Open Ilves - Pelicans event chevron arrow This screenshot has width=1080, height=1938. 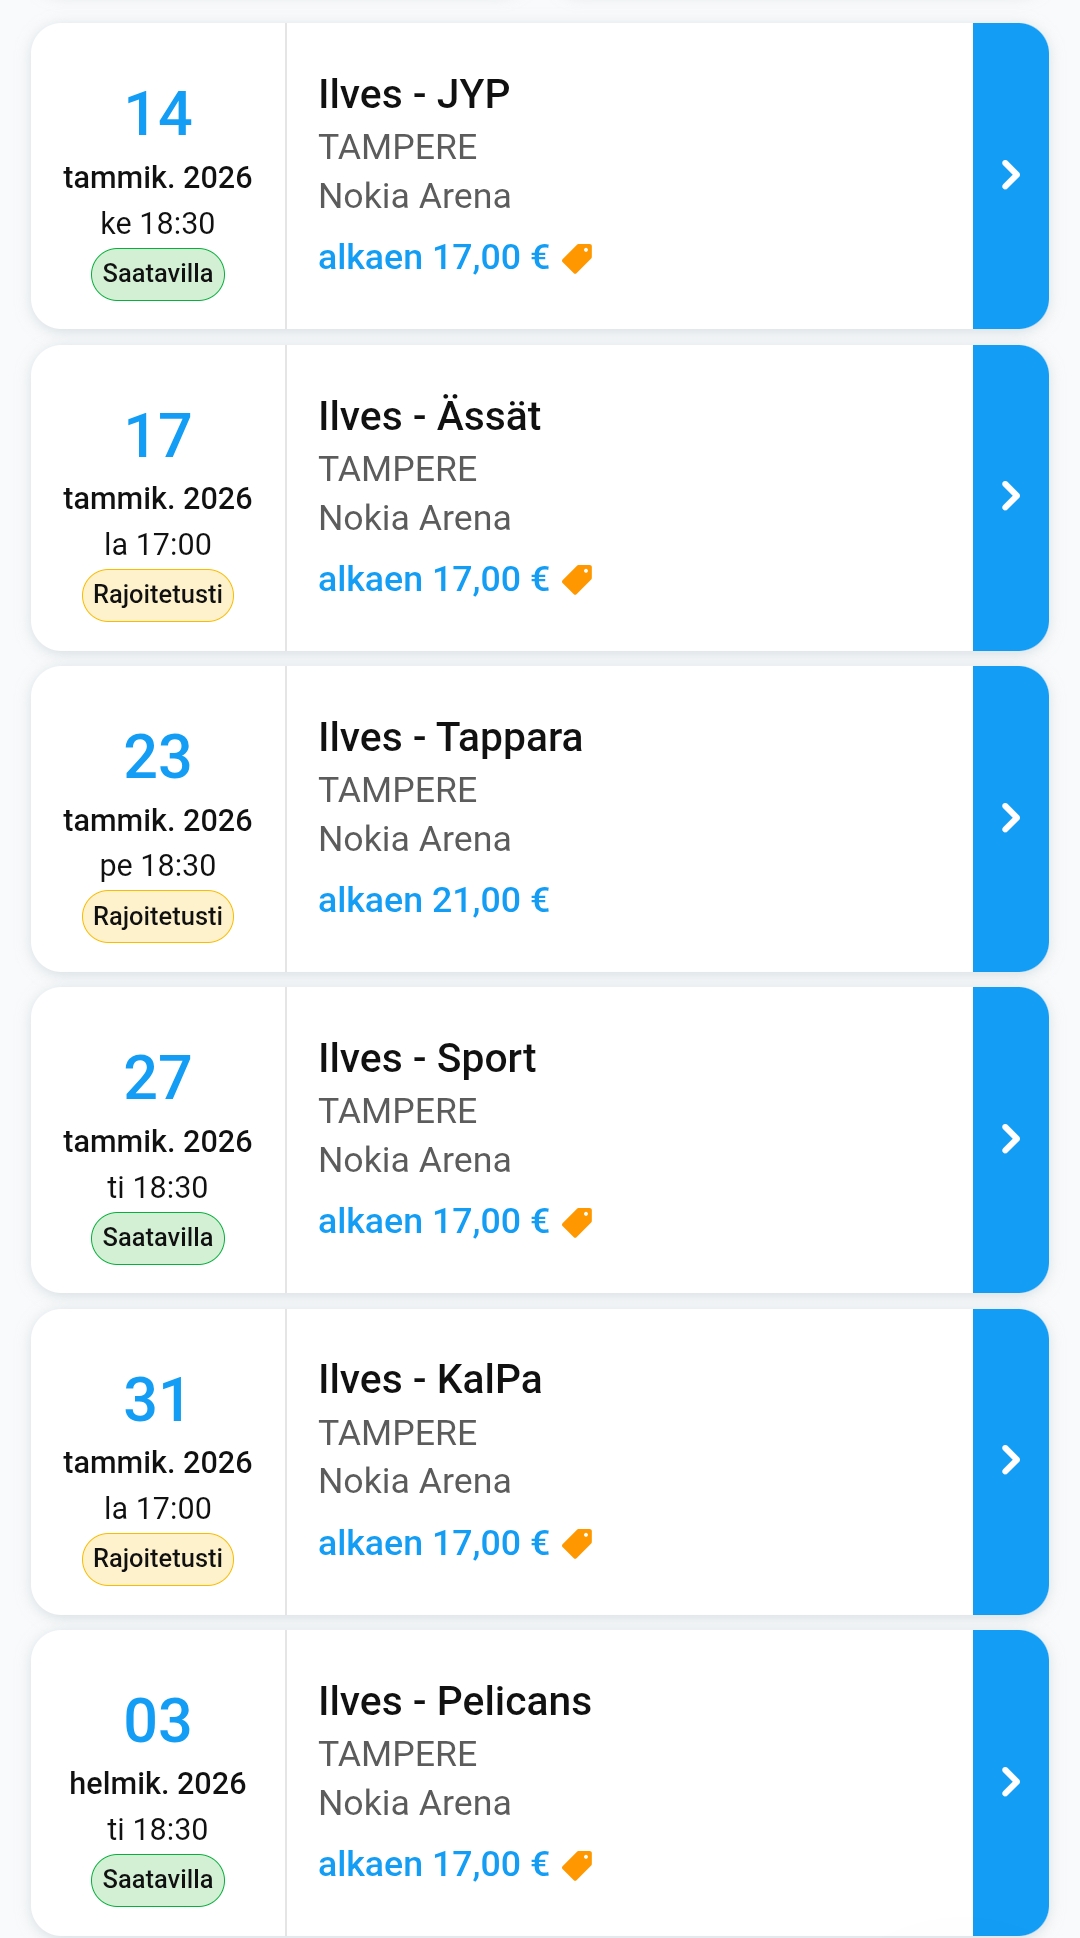(1010, 1782)
